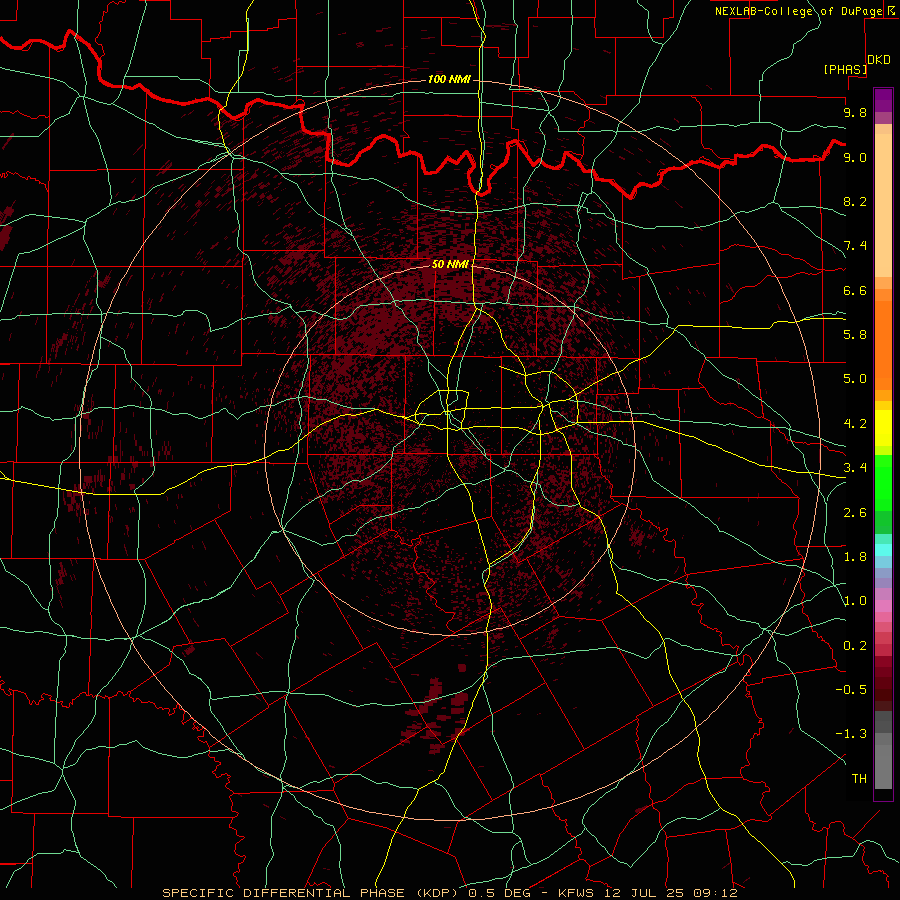Click the 50 NMI range ring label
This screenshot has height=900, width=900.
pyautogui.click(x=450, y=264)
